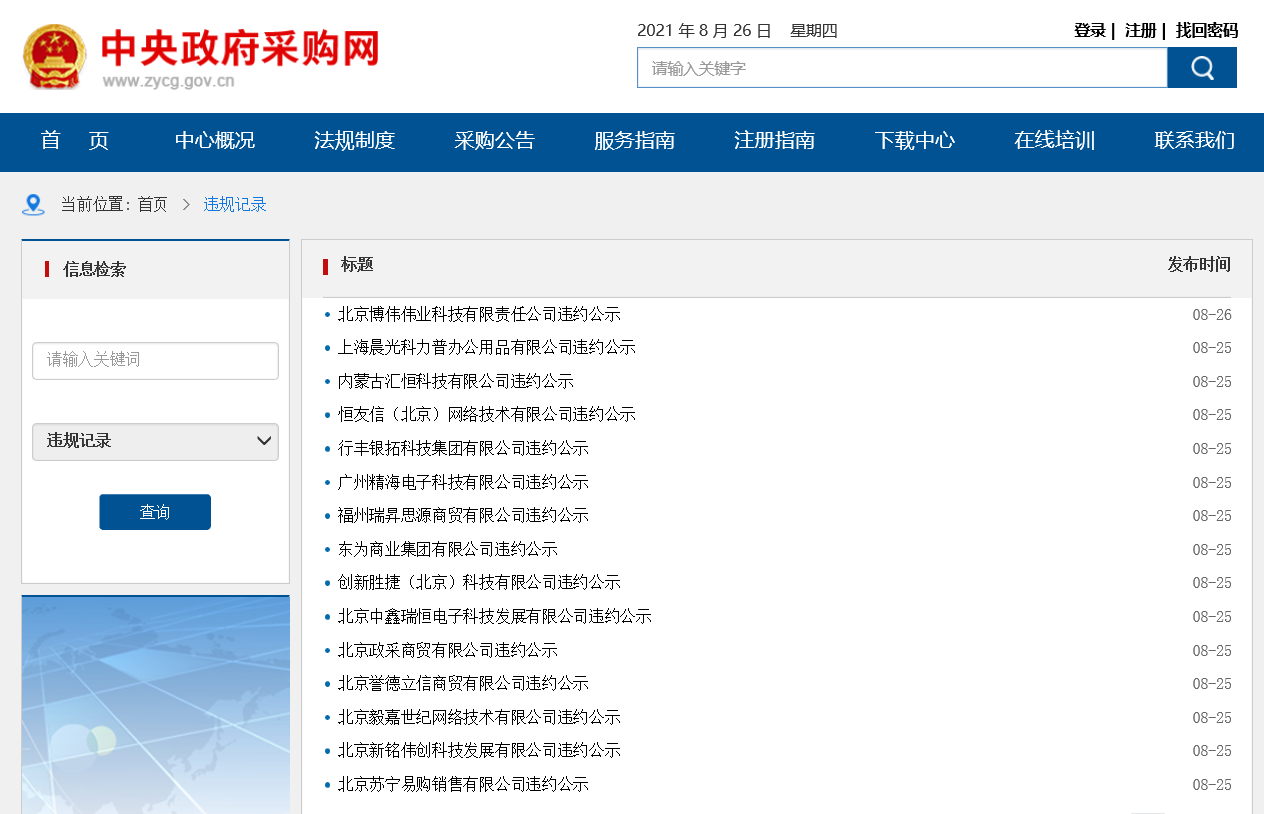Viewport: 1264px width, 814px height.
Task: Open 注册指南 navigation item
Action: click(x=775, y=141)
